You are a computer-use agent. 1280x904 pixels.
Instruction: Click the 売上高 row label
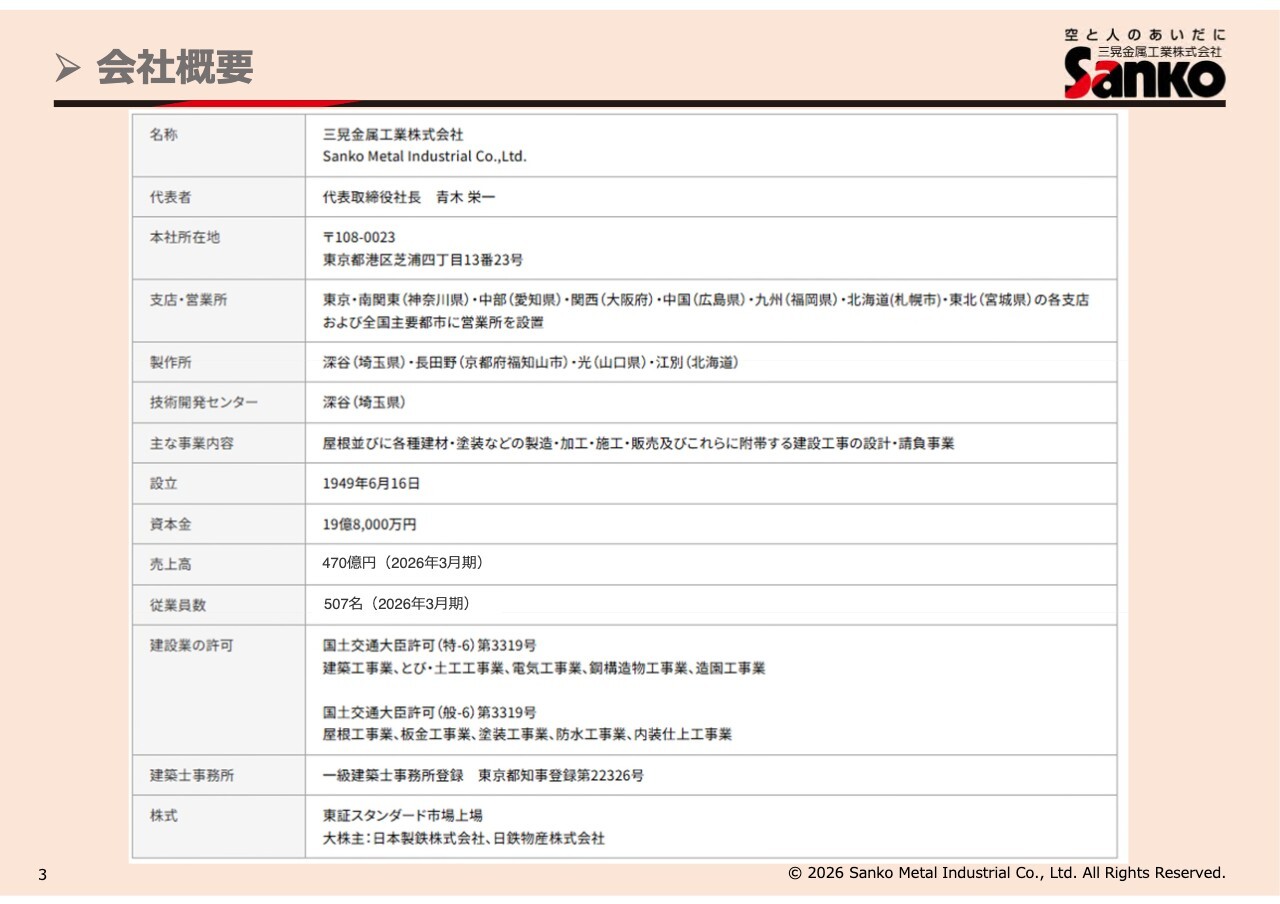tap(170, 565)
